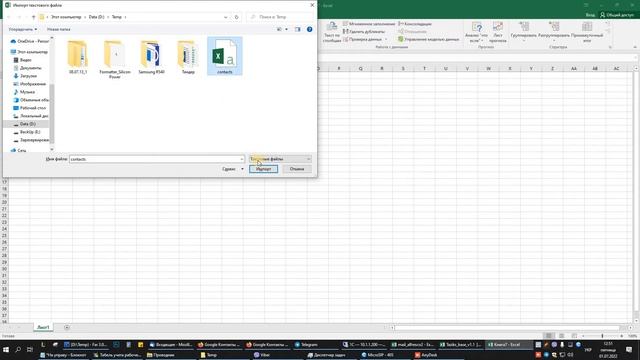
Task: Select Data (D:) drive in navigation pane
Action: (x=25, y=124)
